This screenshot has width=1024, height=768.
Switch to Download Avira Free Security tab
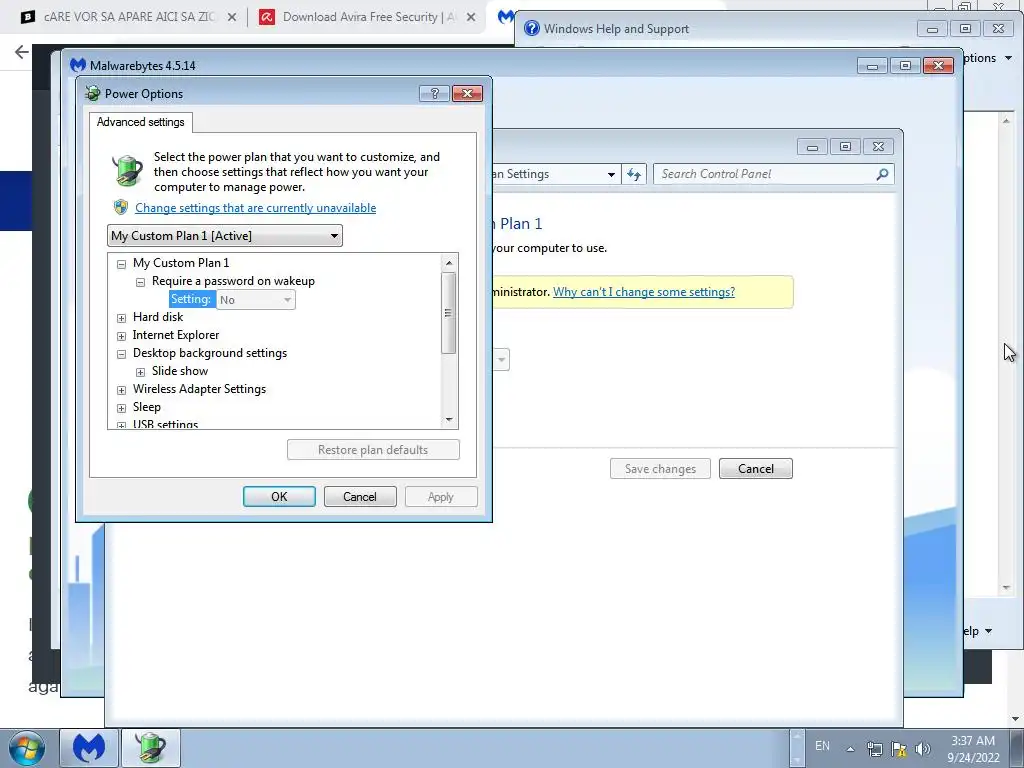click(x=369, y=18)
